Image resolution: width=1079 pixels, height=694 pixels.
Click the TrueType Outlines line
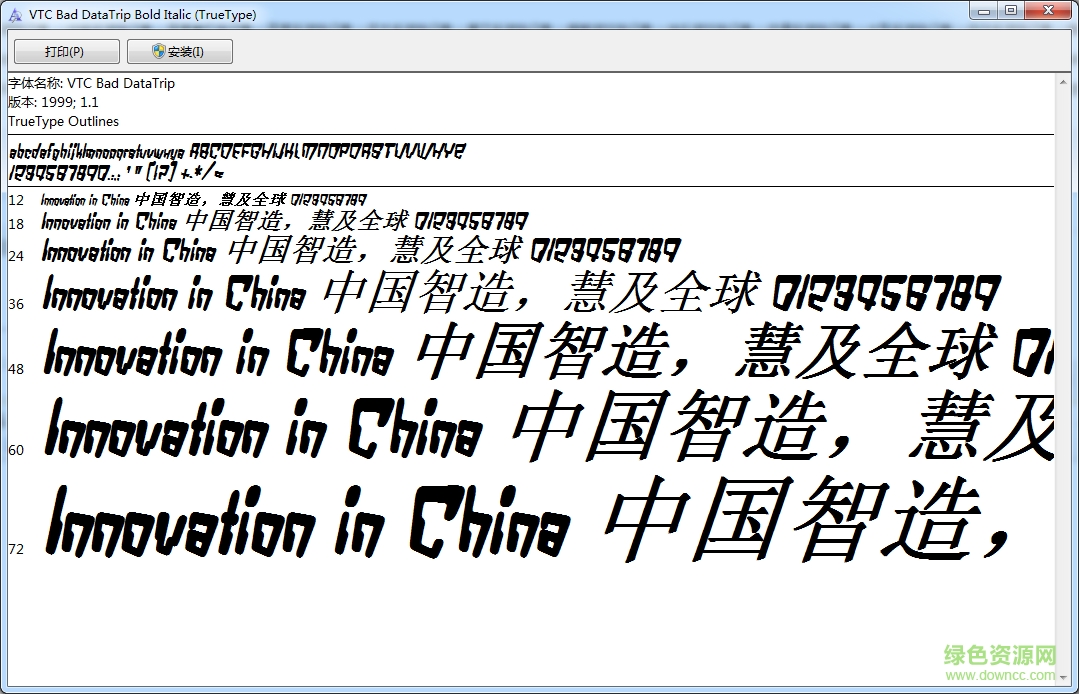(63, 122)
